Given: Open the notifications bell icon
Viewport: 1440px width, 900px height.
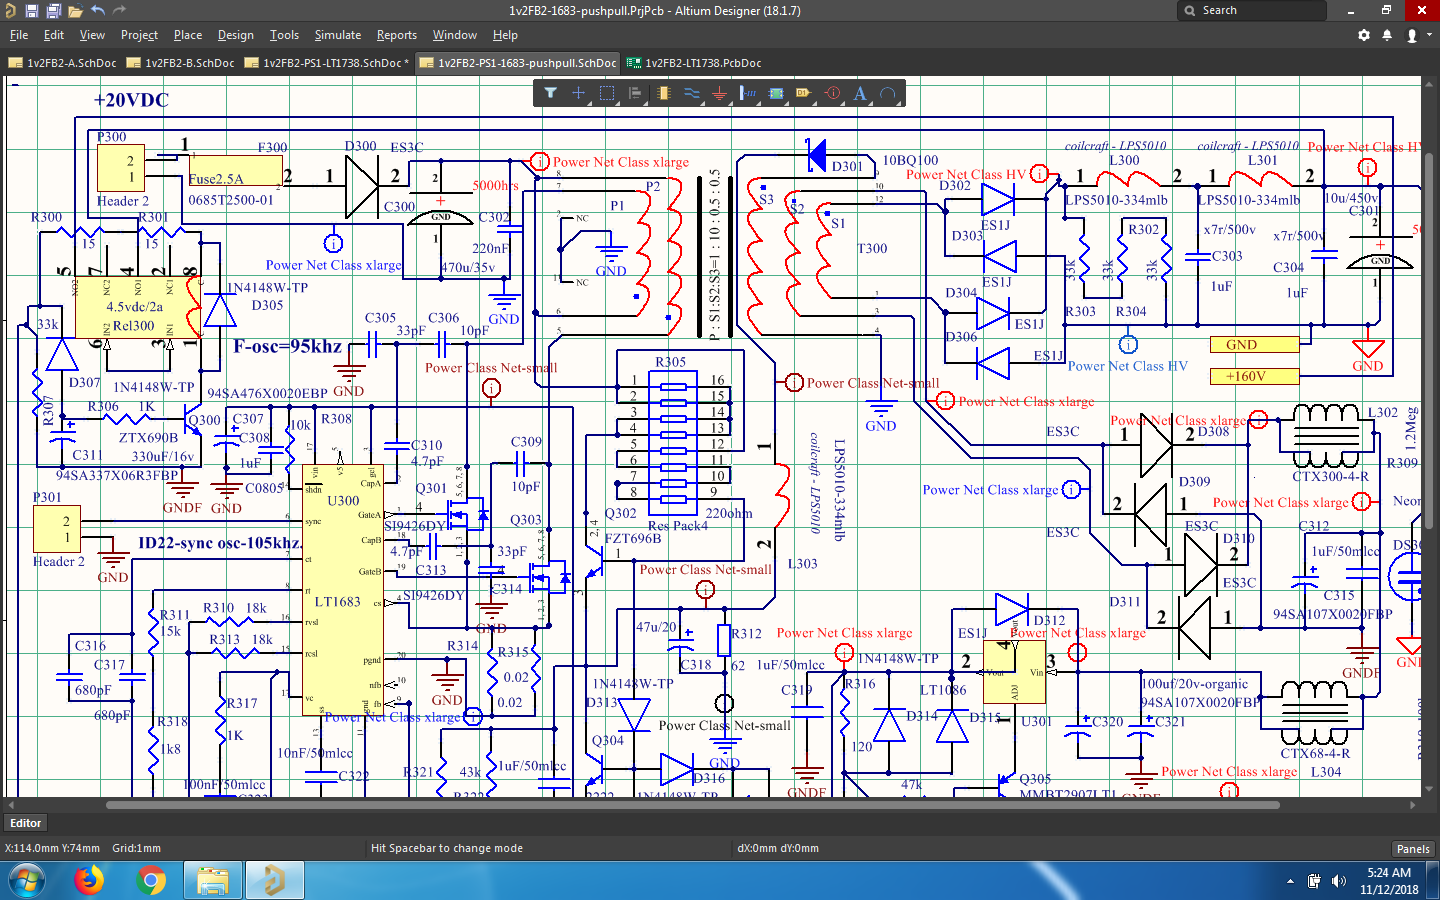Looking at the screenshot, I should pos(1387,35).
